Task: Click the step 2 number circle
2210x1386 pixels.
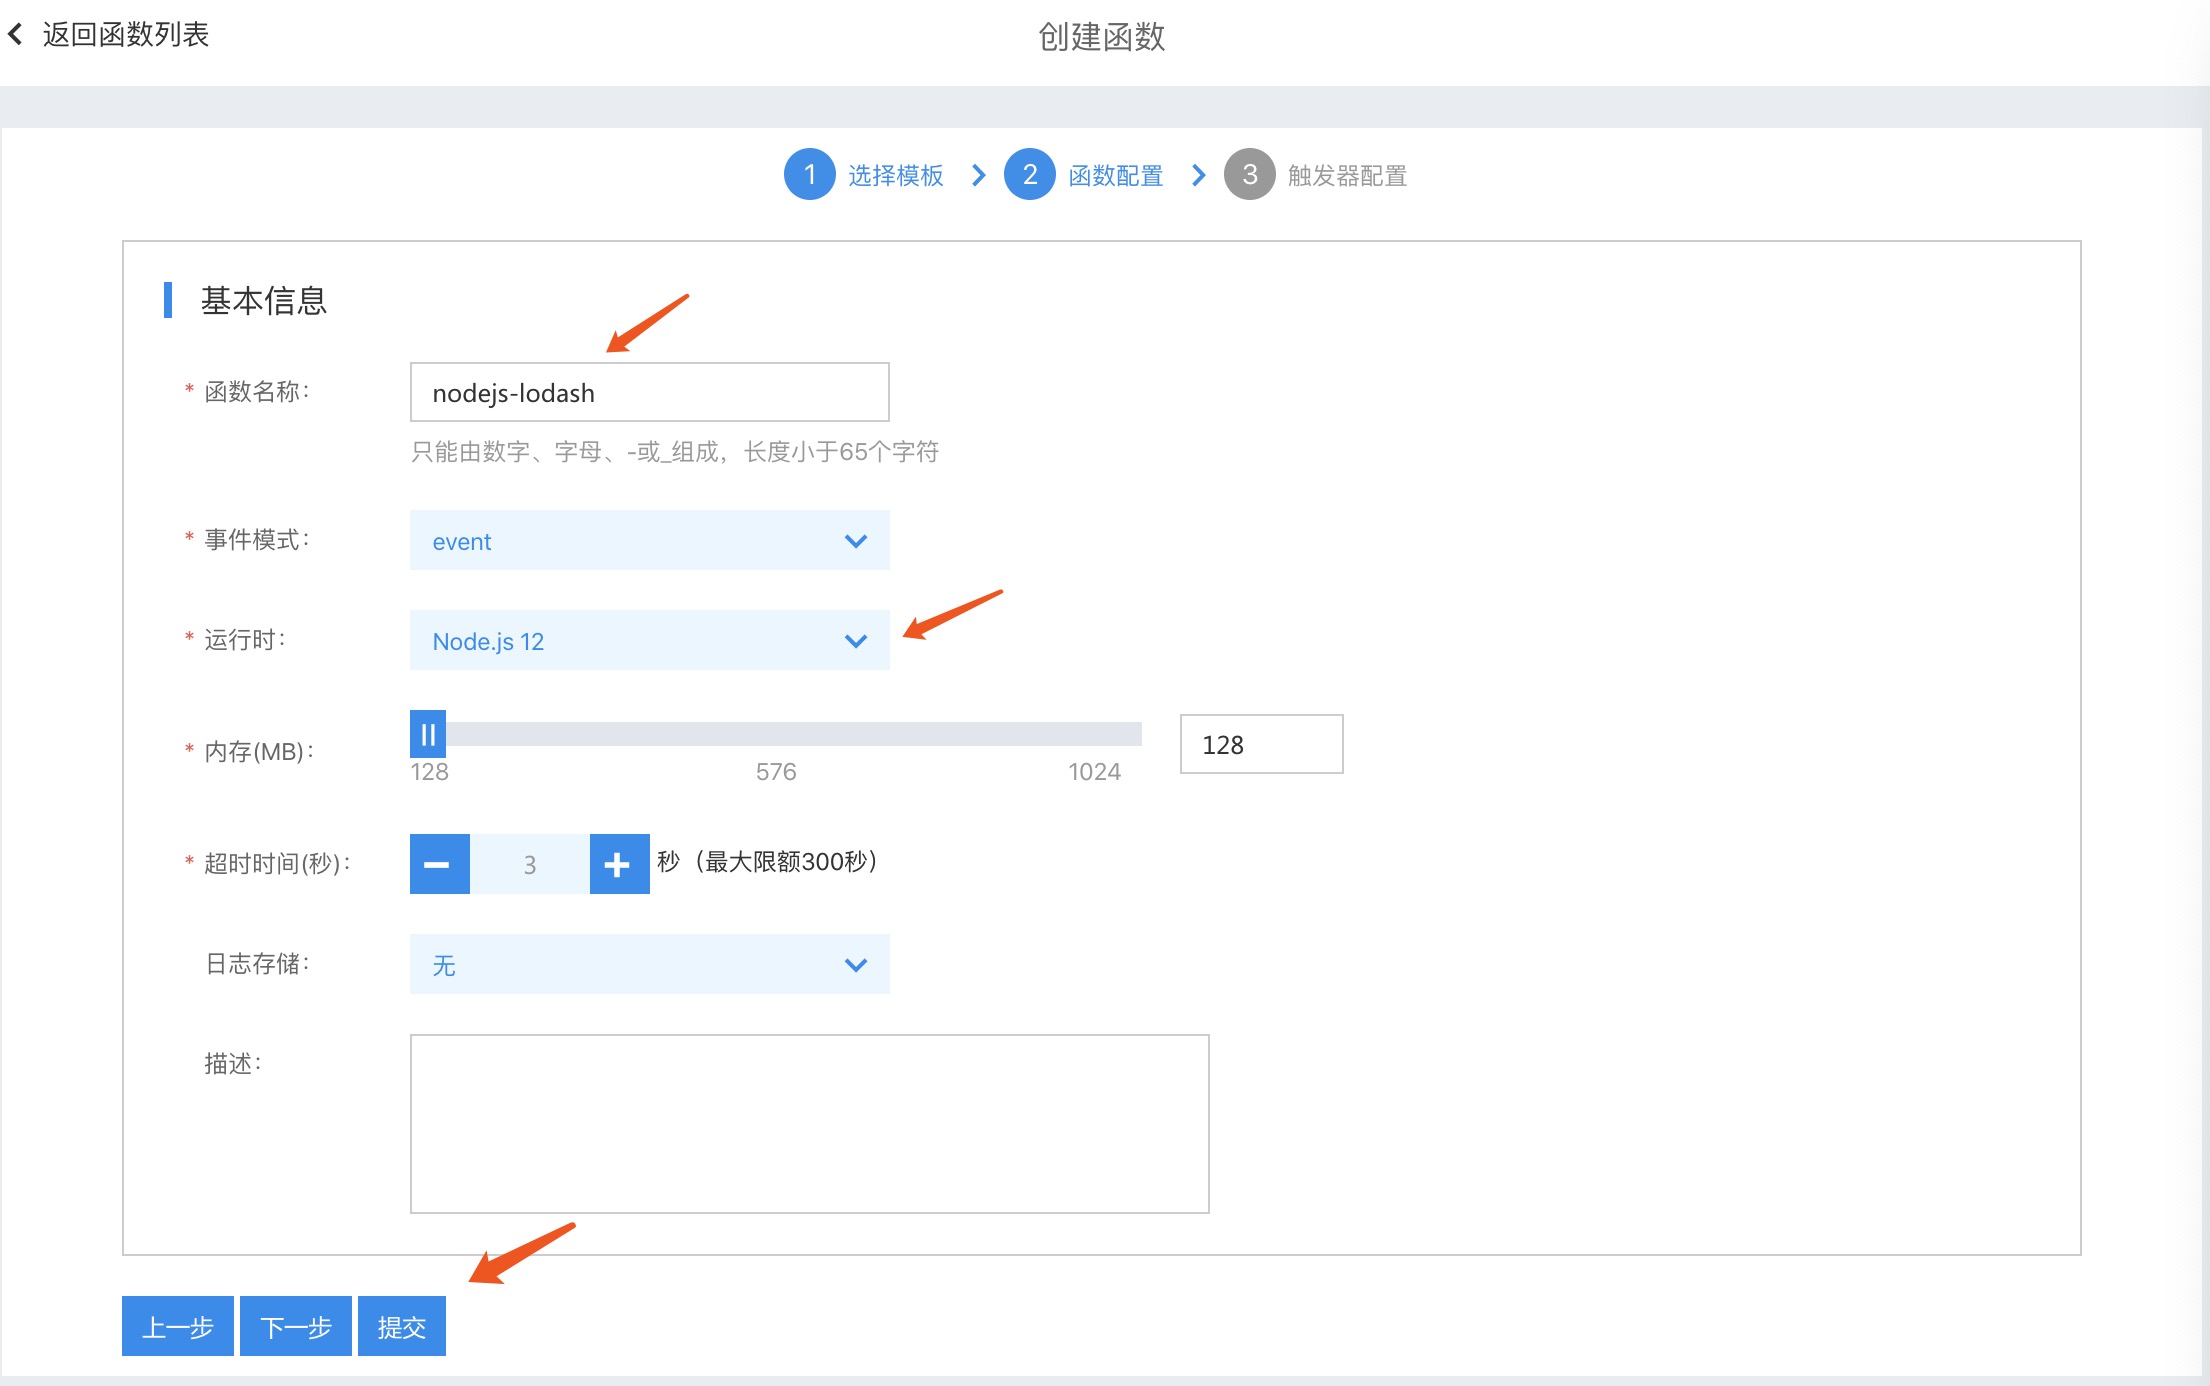Action: click(1030, 175)
